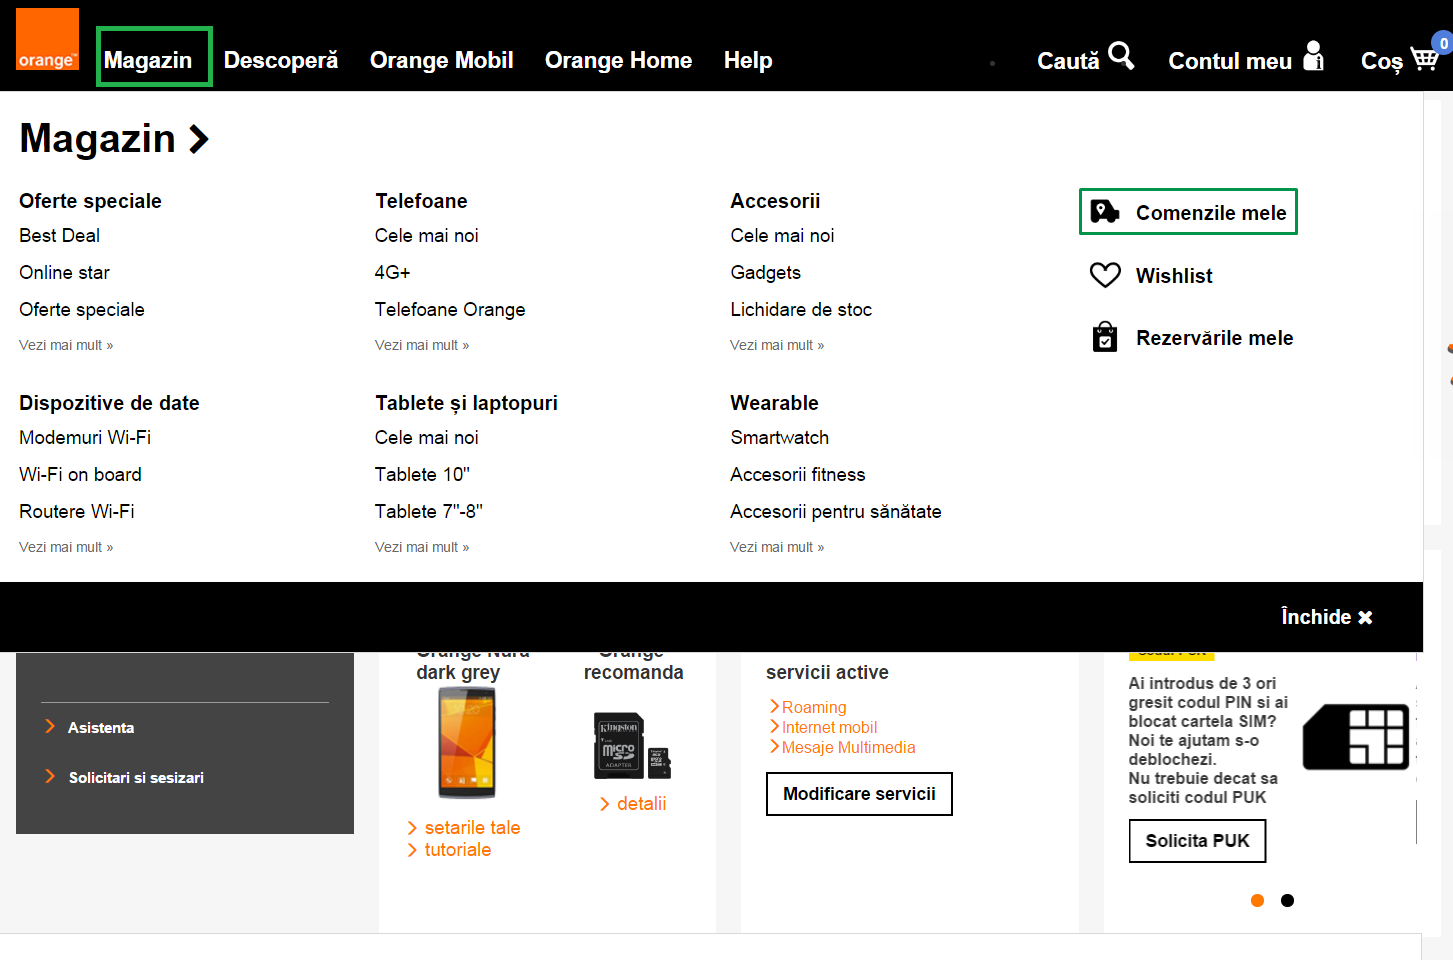Image resolution: width=1453 pixels, height=960 pixels.
Task: Open the Wishlist link
Action: (x=1174, y=276)
